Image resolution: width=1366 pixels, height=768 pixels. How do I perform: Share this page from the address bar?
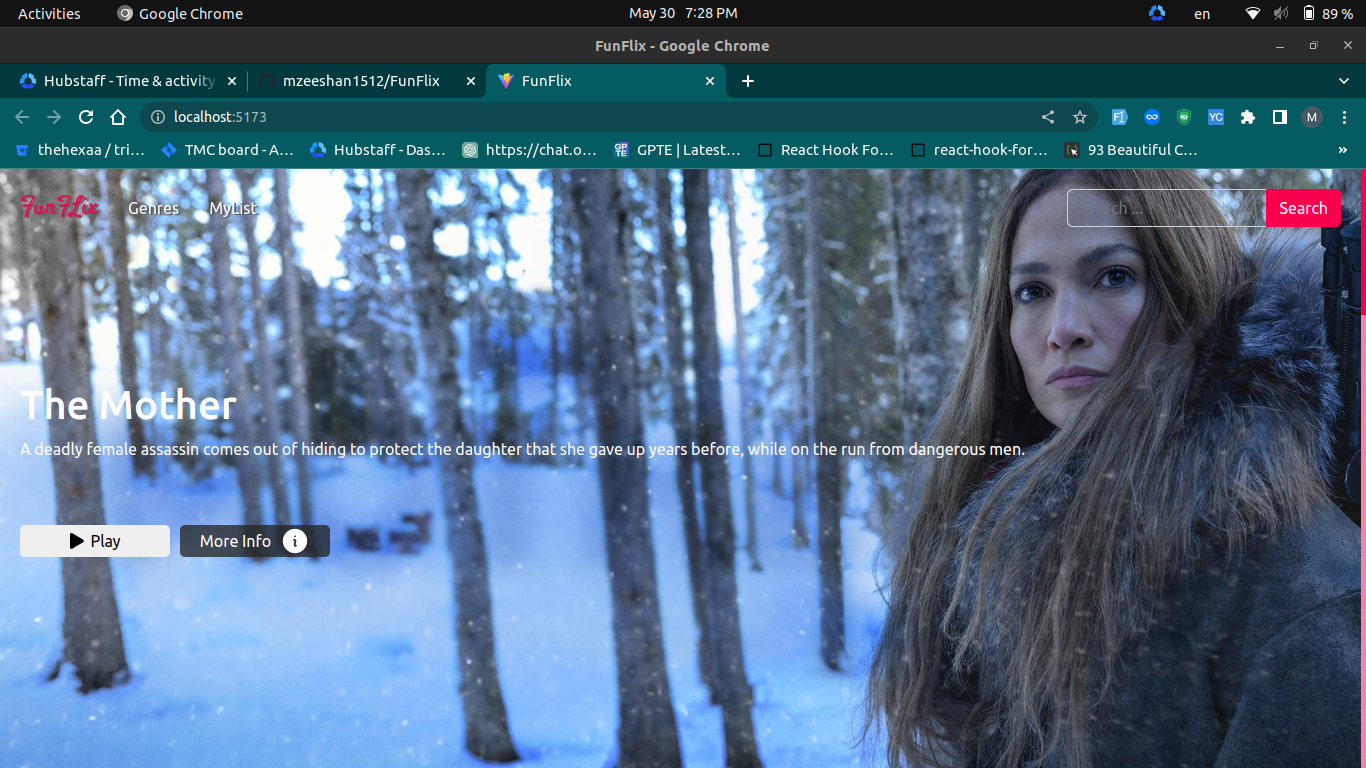[1048, 117]
